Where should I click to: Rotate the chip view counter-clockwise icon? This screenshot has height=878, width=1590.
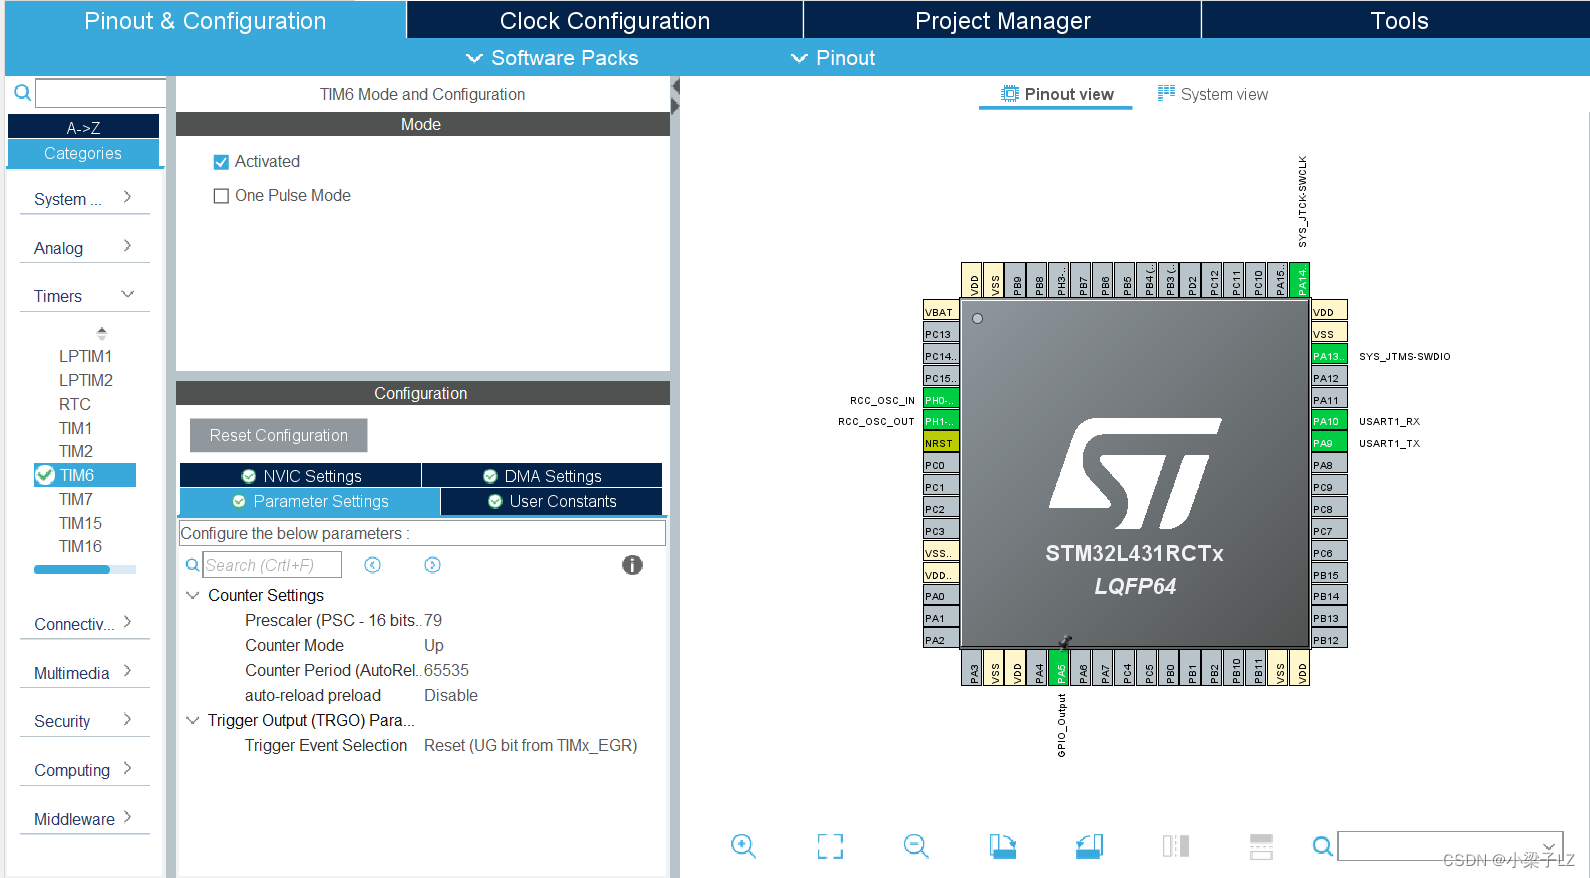(x=1089, y=846)
